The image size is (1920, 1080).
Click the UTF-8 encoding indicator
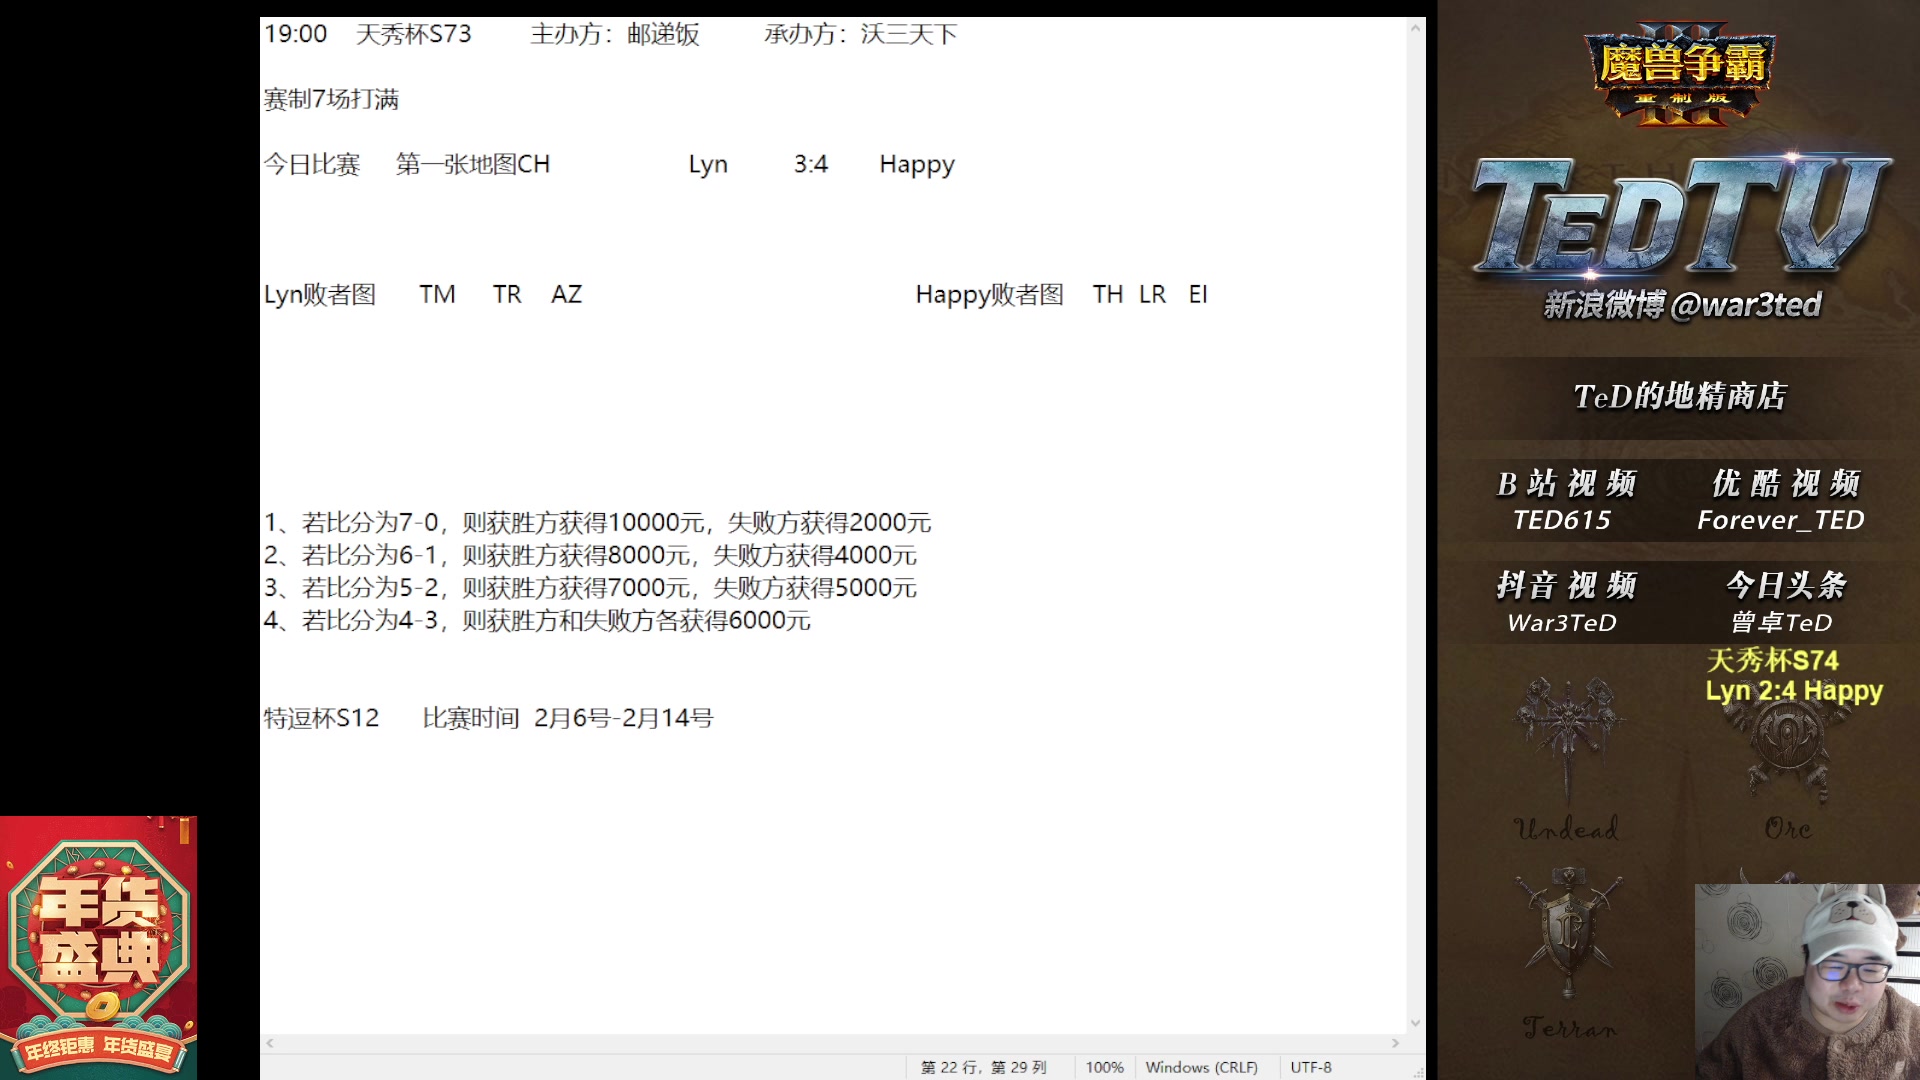pos(1310,1067)
